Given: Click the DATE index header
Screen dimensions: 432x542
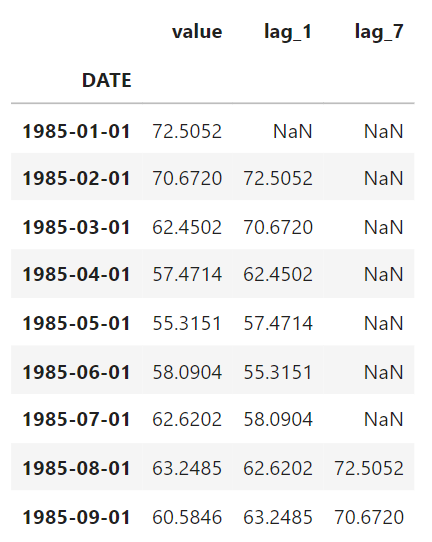Looking at the screenshot, I should pos(107,81).
